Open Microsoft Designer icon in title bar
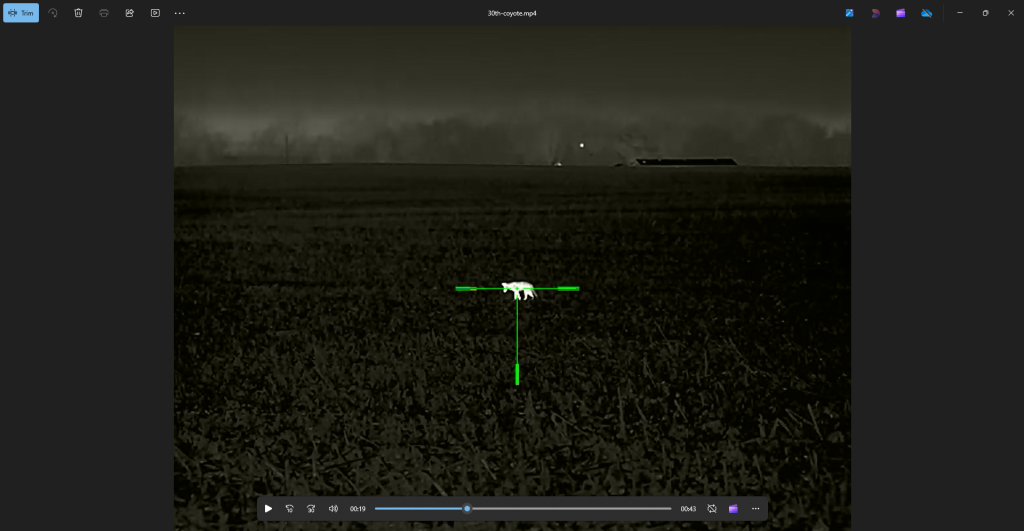This screenshot has height=531, width=1024. coord(875,13)
